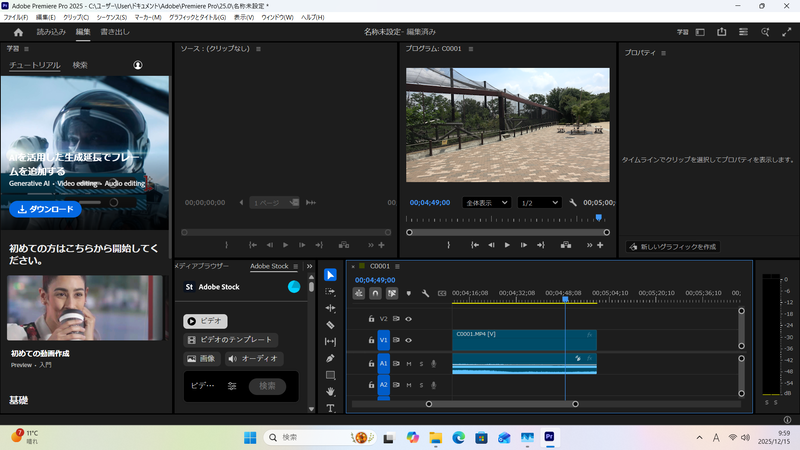Select the 画像 filter
The height and width of the screenshot is (450, 800).
201,359
